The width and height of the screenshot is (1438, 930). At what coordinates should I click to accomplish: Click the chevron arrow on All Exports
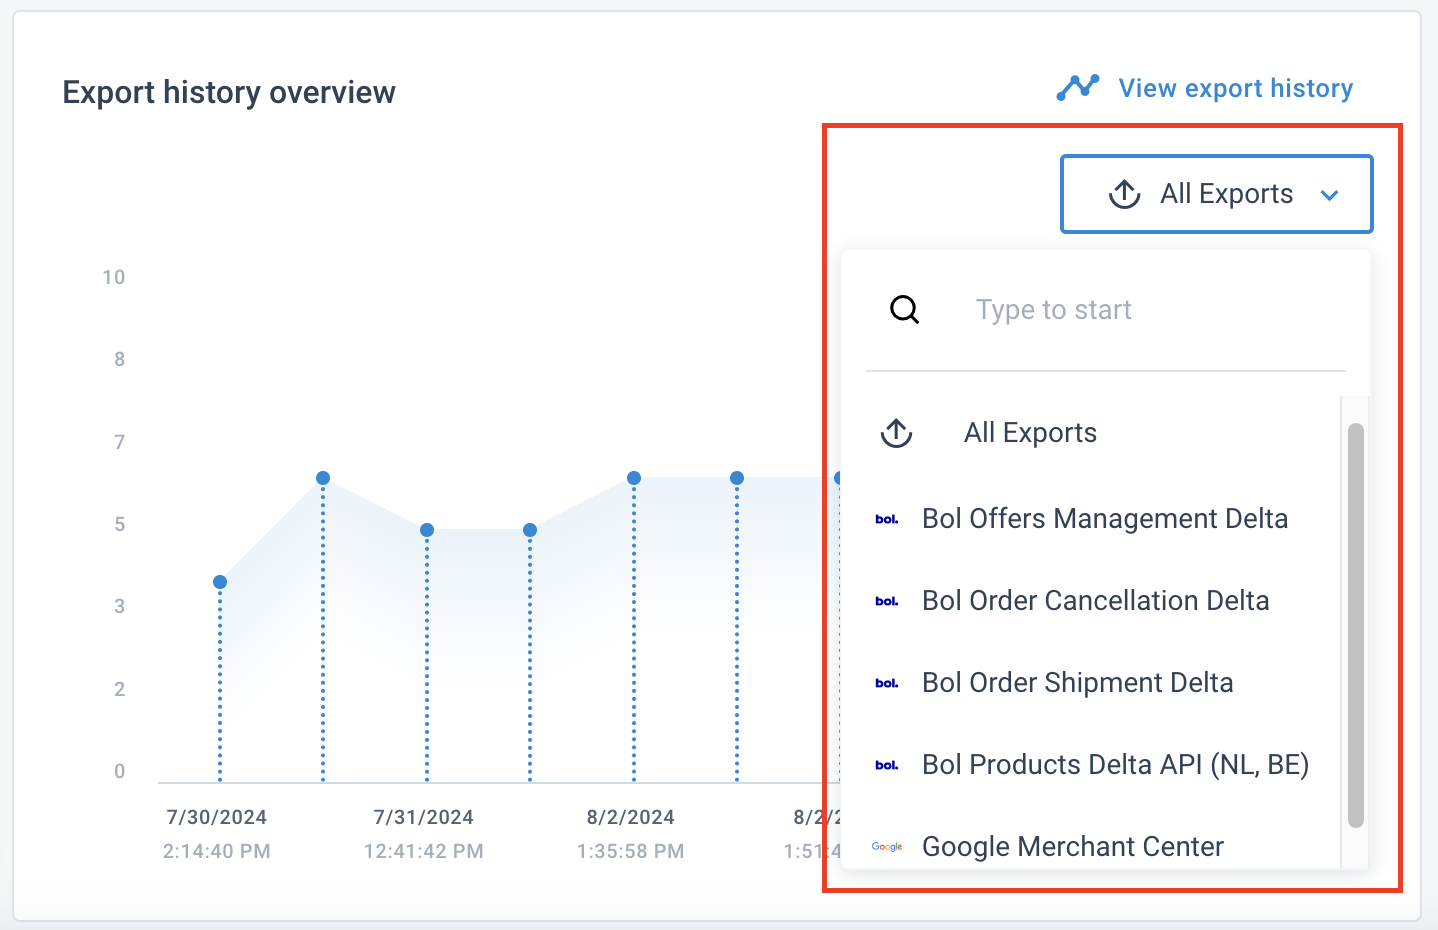(x=1329, y=195)
